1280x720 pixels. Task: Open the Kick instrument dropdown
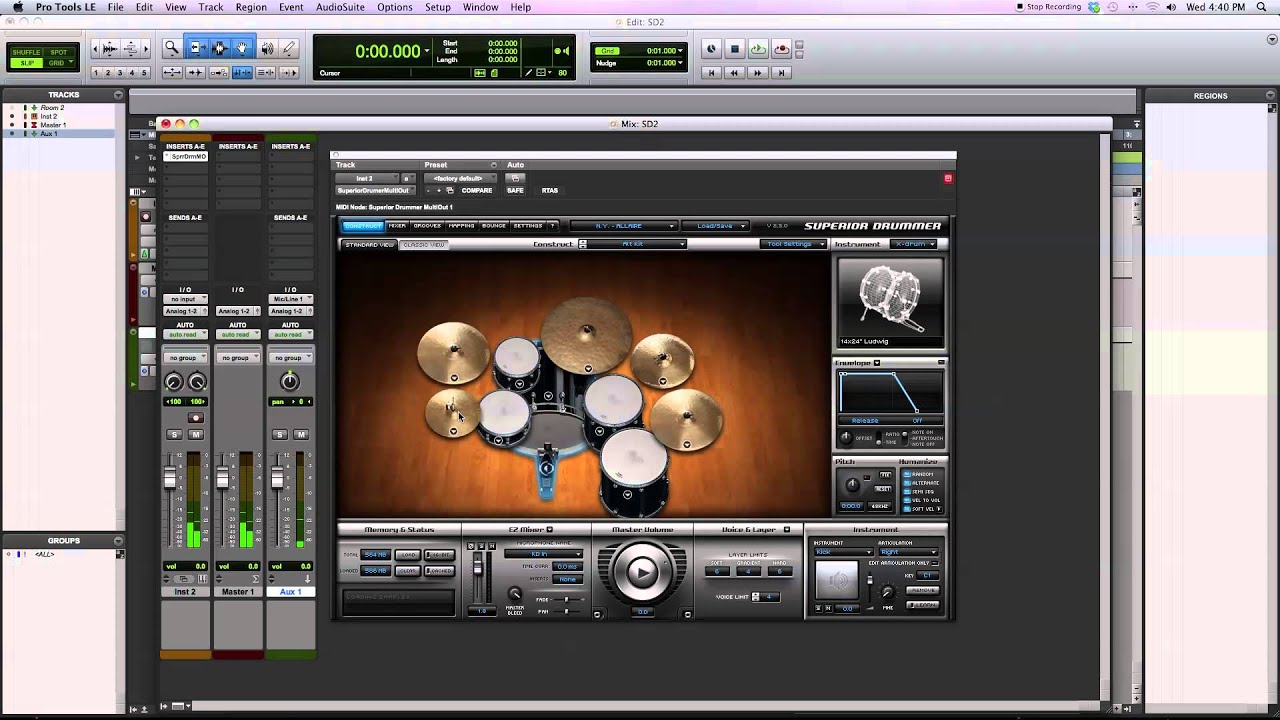(843, 552)
